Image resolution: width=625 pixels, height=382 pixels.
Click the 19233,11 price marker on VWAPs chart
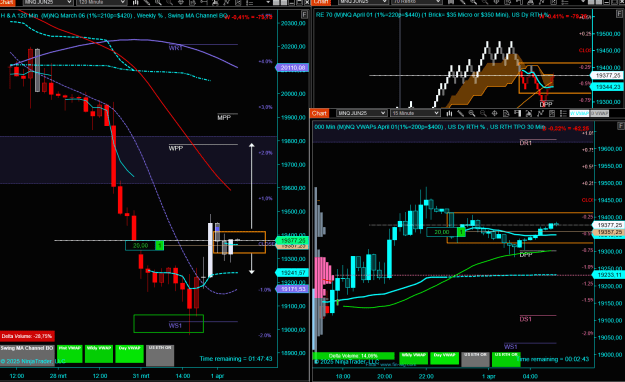click(x=609, y=275)
